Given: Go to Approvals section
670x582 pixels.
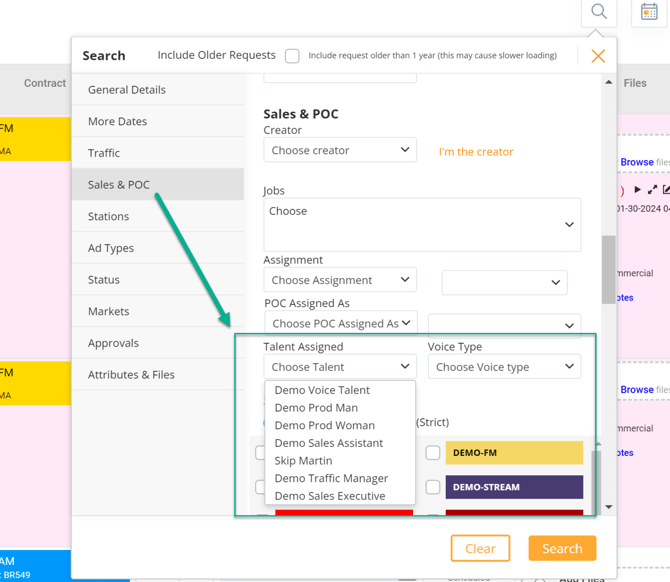Looking at the screenshot, I should 158,343.
